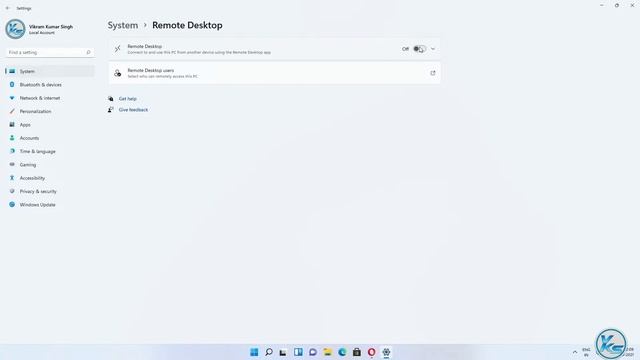Click the Personalization brush icon
Viewport: 640px width, 360px height.
pyautogui.click(x=12, y=111)
